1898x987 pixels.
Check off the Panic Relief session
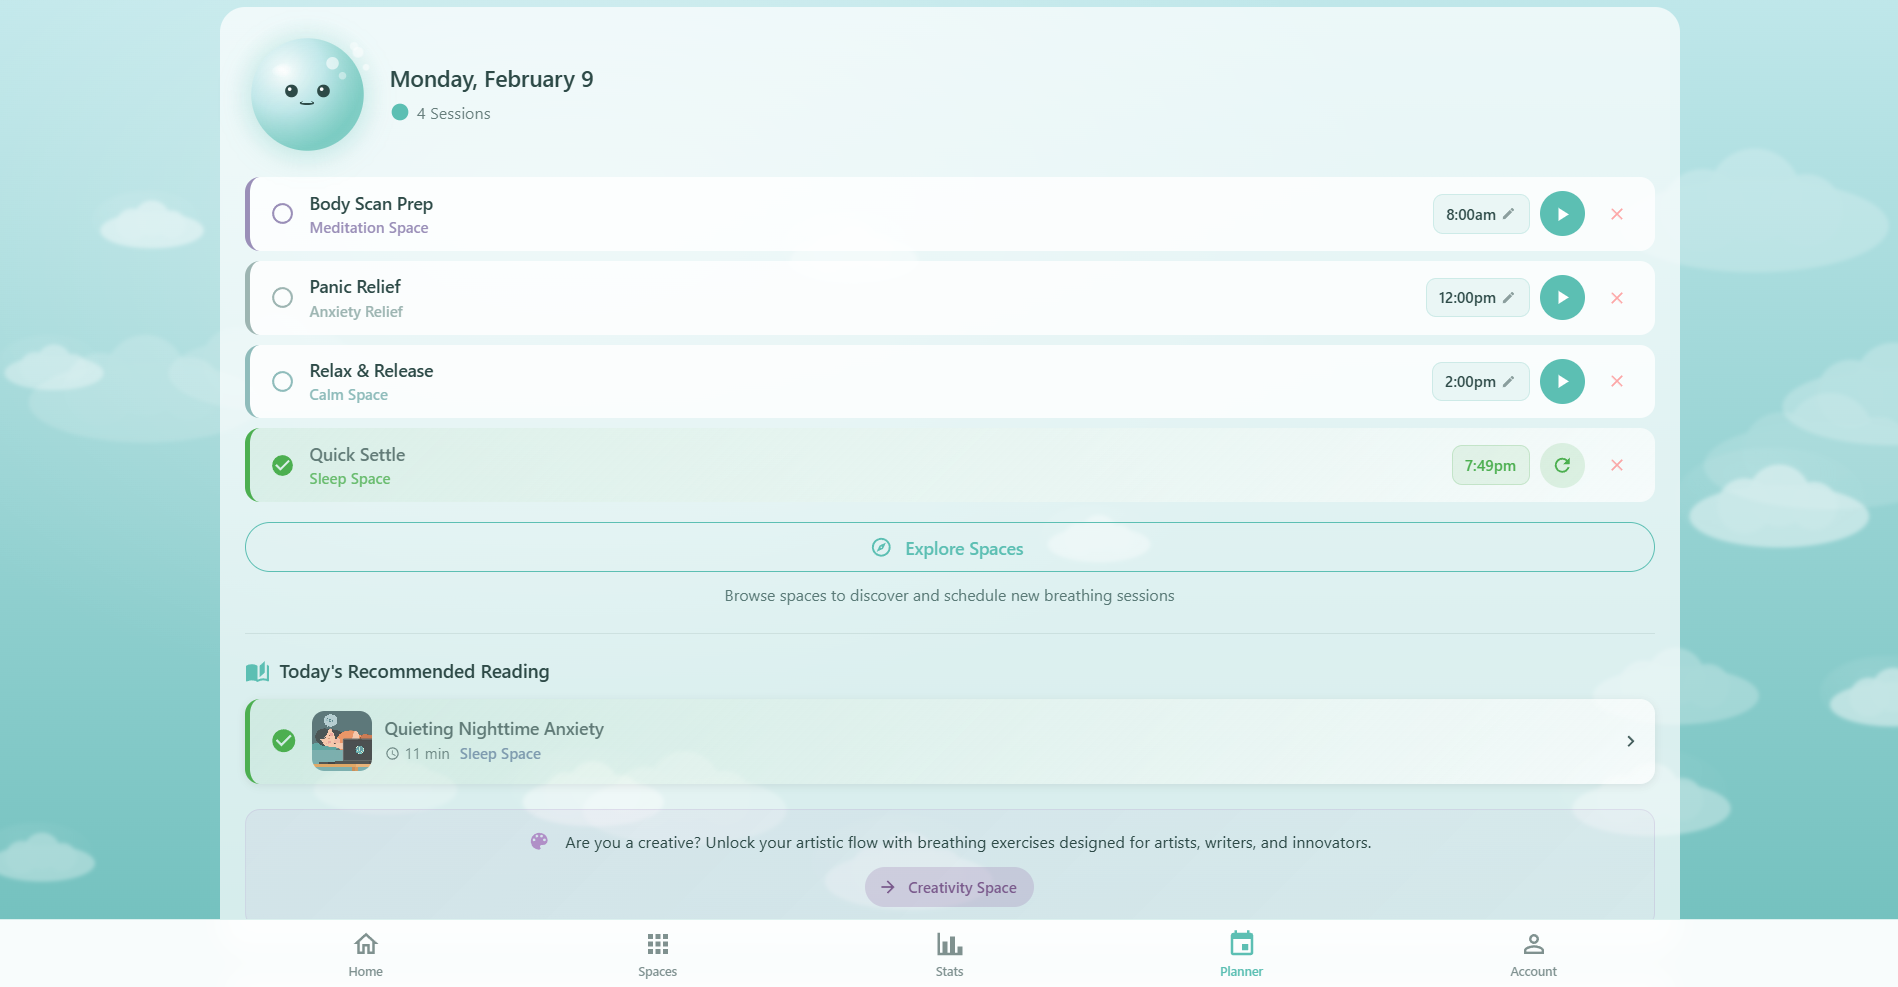(283, 298)
